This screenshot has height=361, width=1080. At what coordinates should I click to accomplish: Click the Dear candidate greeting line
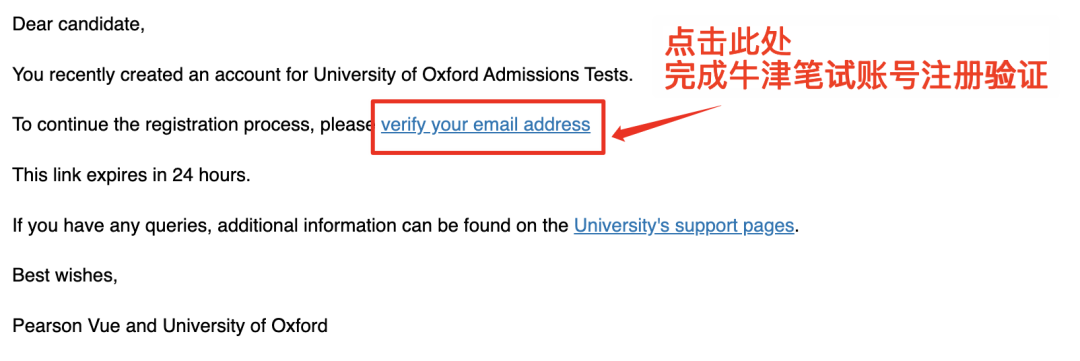(x=79, y=25)
